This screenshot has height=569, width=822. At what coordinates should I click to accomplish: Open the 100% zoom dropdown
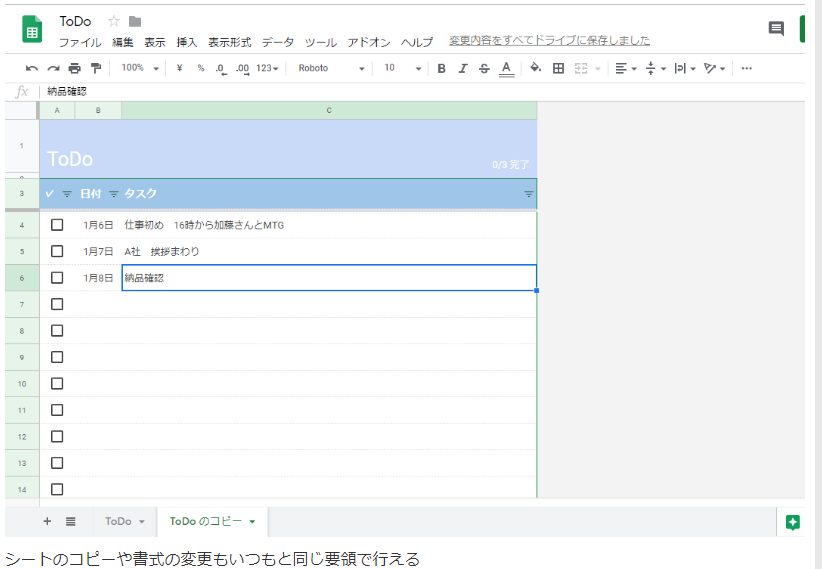[138, 68]
